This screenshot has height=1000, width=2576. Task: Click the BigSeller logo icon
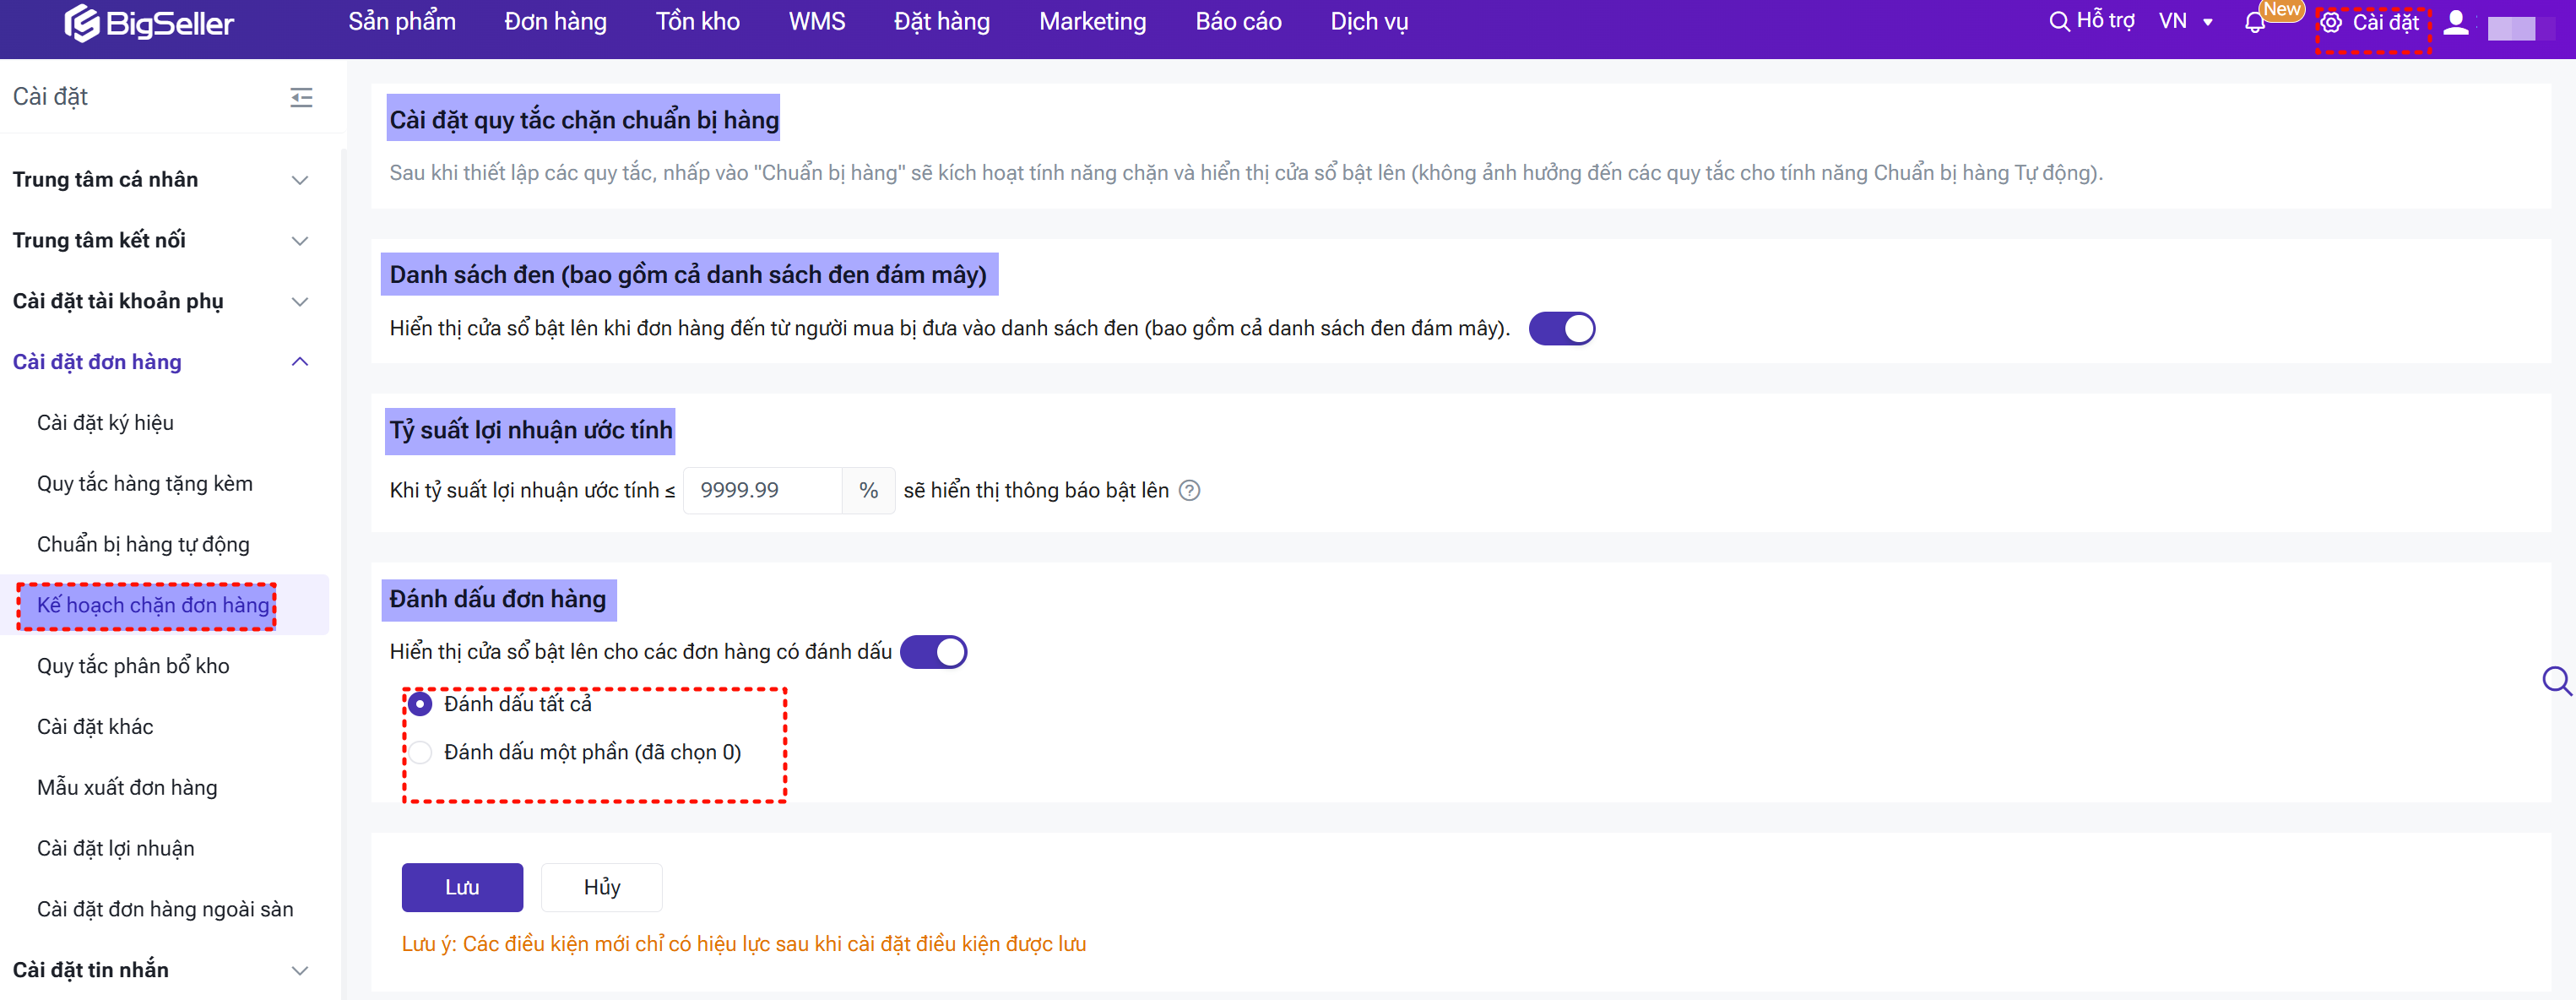point(82,22)
